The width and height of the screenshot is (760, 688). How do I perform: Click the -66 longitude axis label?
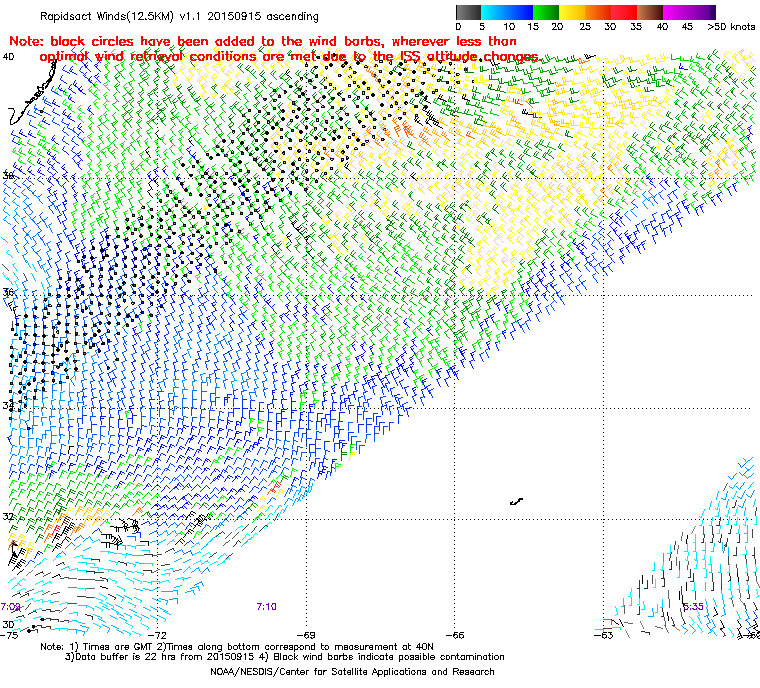455,635
